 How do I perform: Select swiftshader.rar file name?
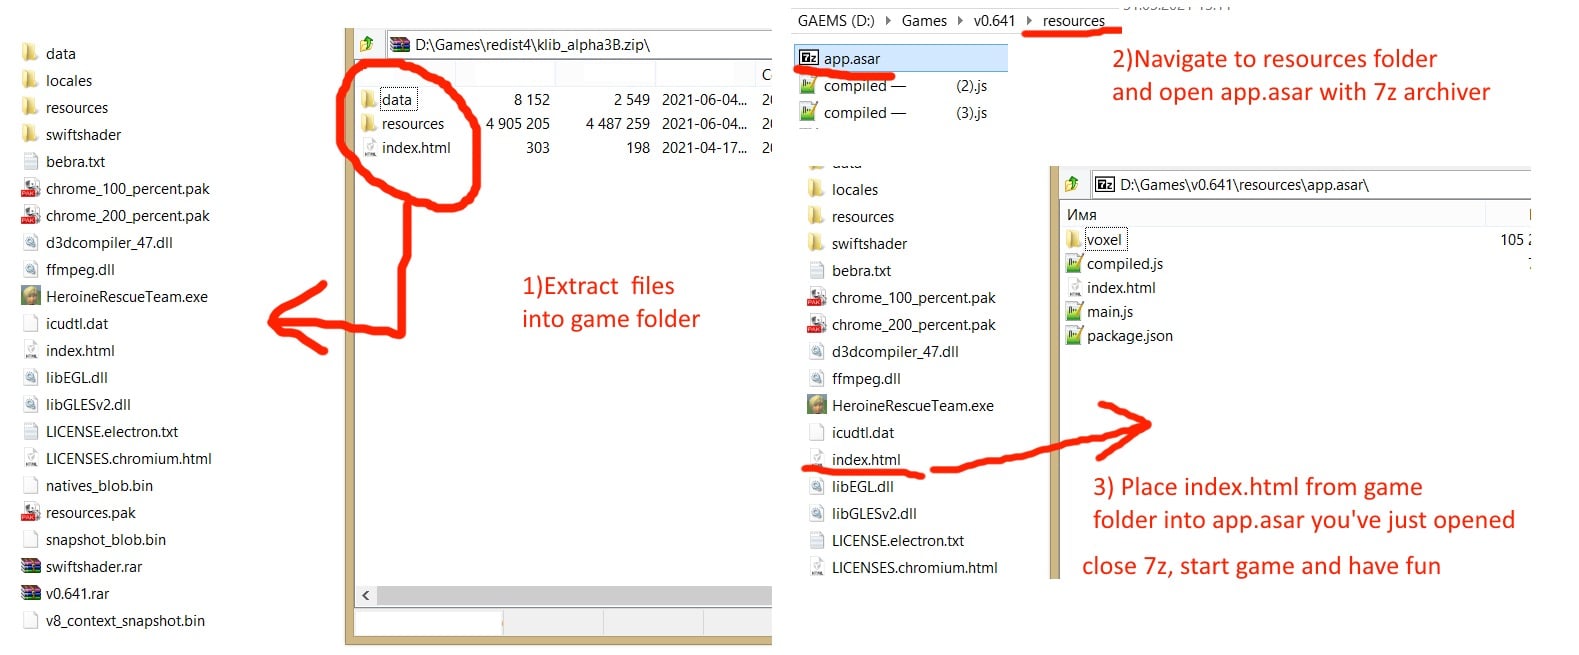point(94,567)
